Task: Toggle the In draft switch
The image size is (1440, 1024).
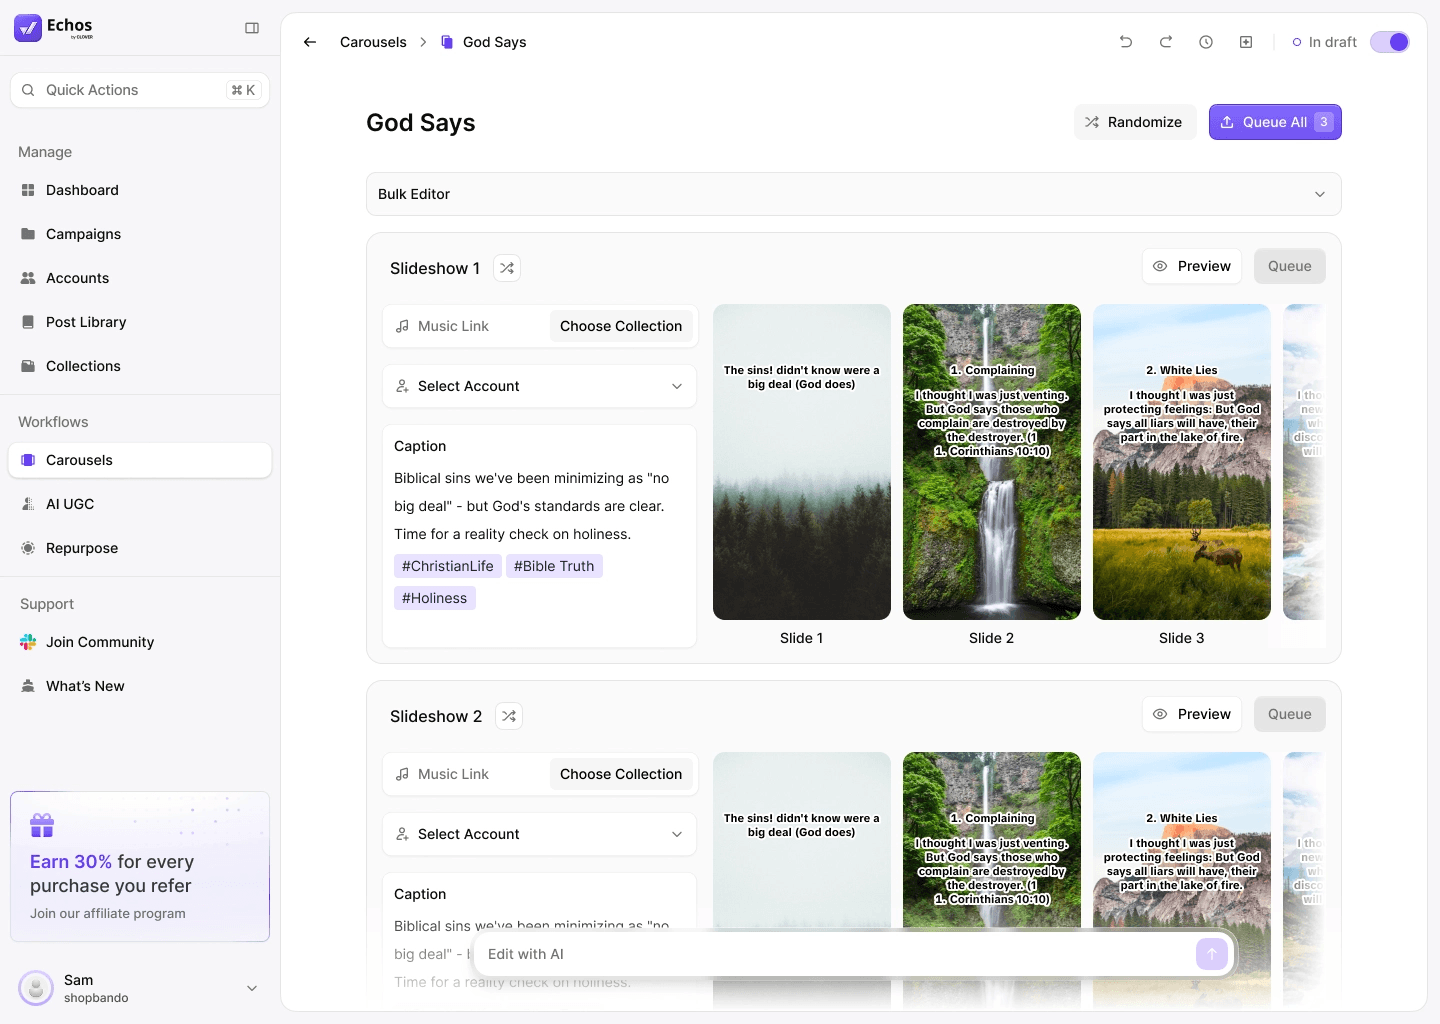Action: (1390, 42)
